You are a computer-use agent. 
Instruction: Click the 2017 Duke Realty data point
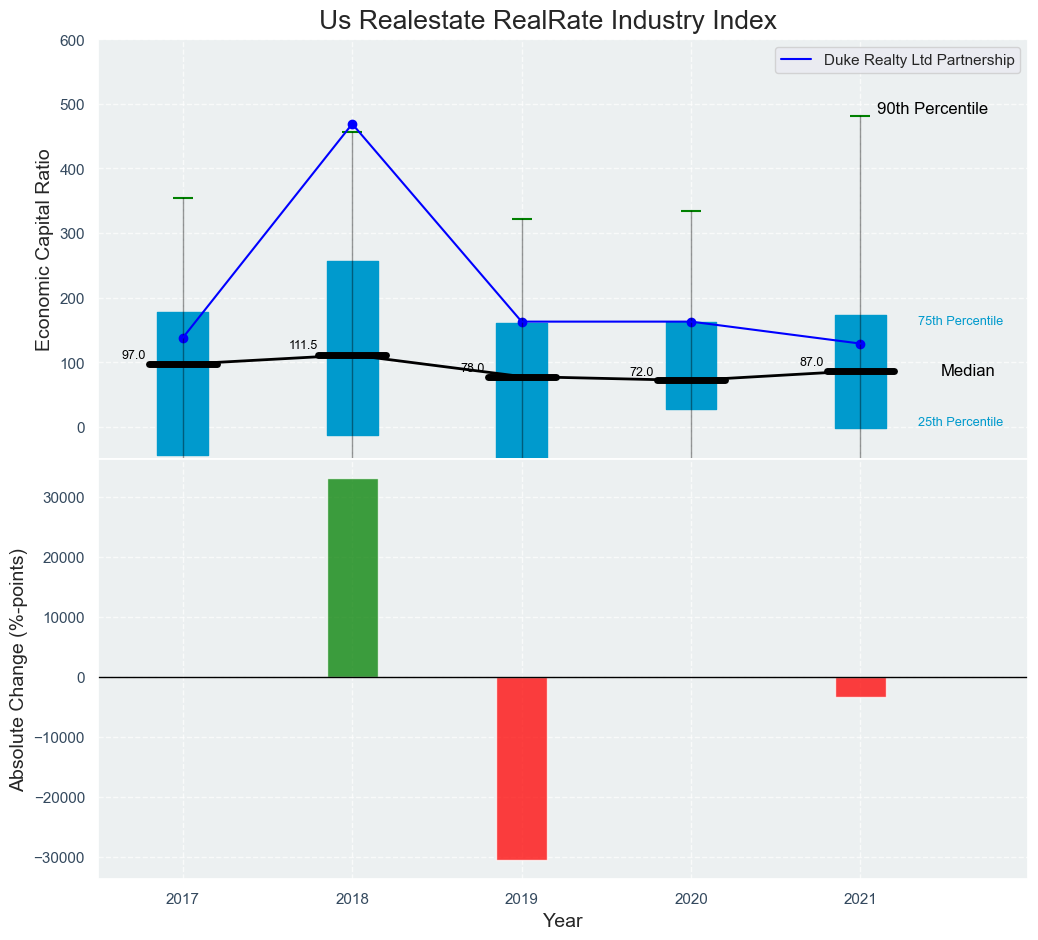[x=183, y=338]
